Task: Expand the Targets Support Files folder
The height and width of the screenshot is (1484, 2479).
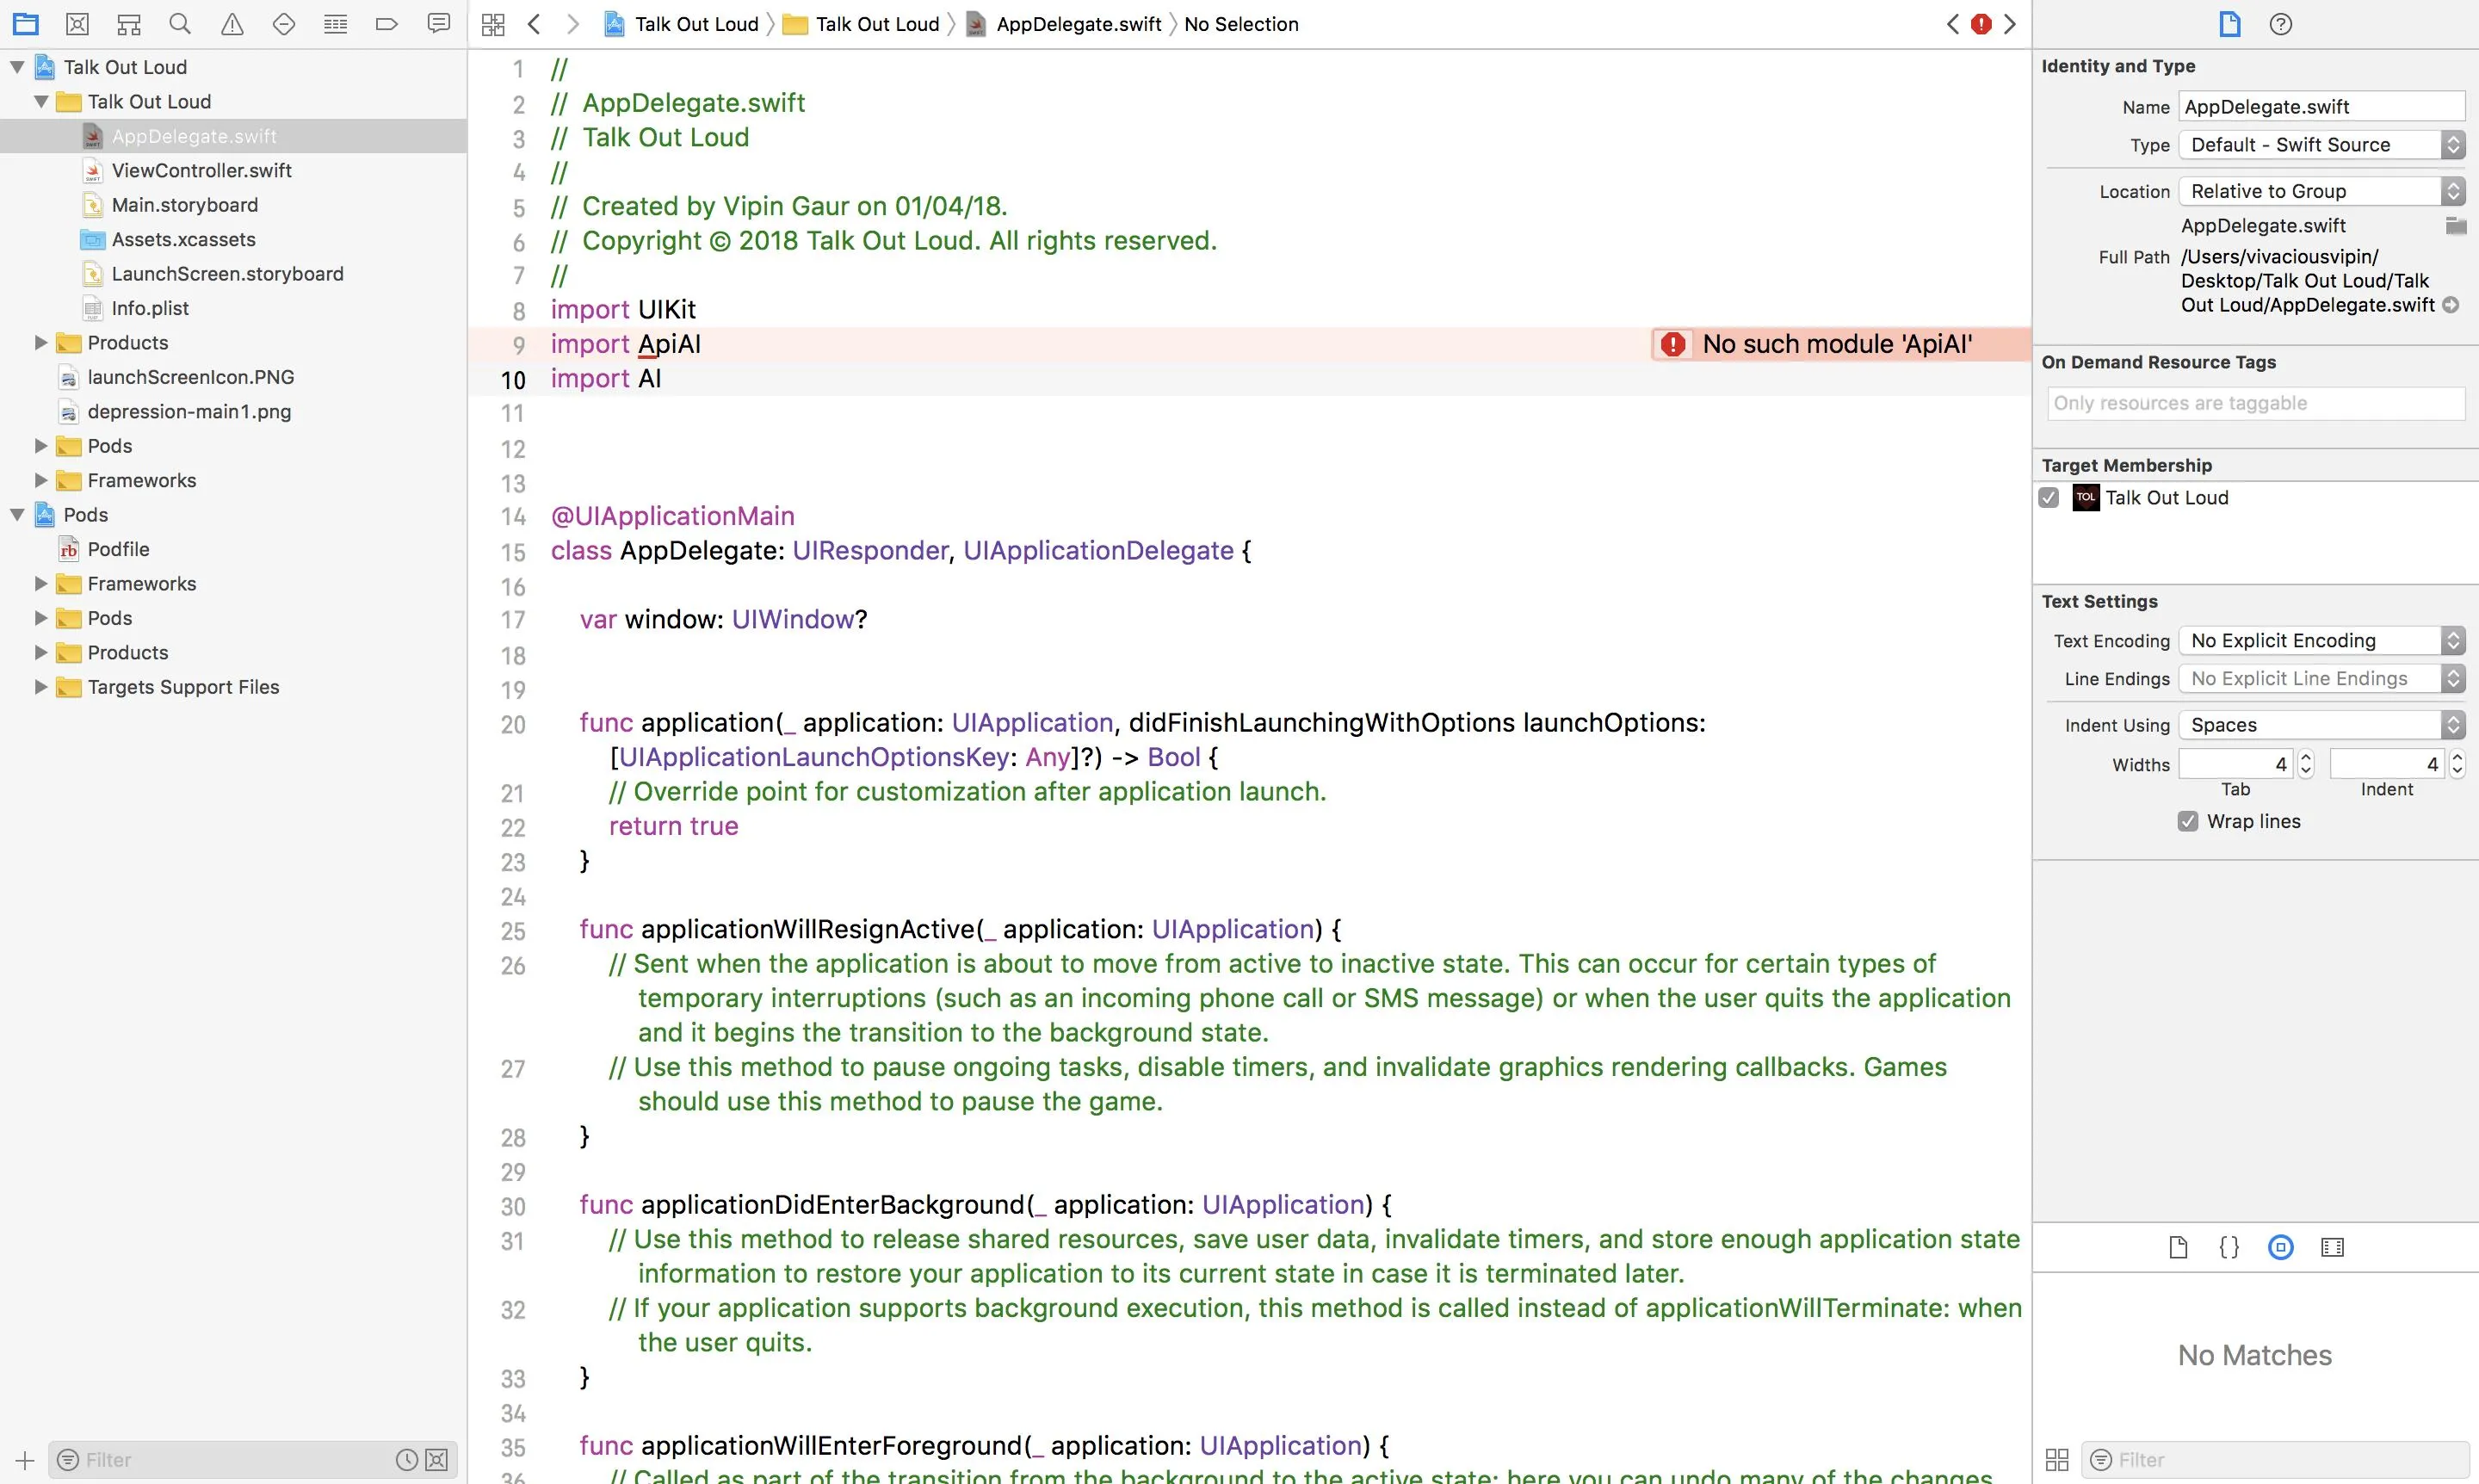Action: 41,687
